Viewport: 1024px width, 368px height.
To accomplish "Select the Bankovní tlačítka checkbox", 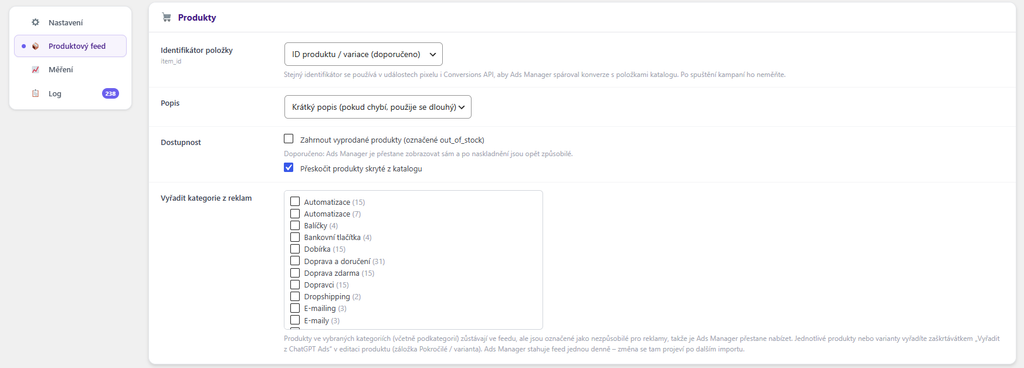I will [x=295, y=237].
